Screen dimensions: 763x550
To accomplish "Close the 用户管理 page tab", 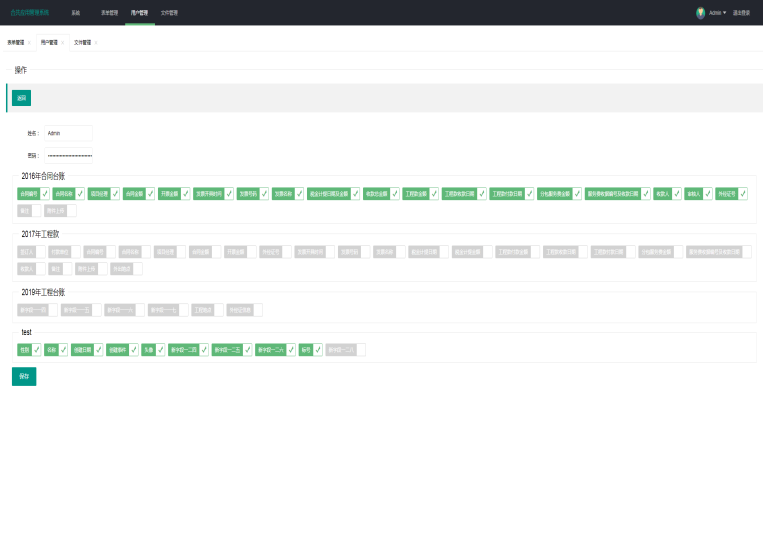I will point(62,43).
